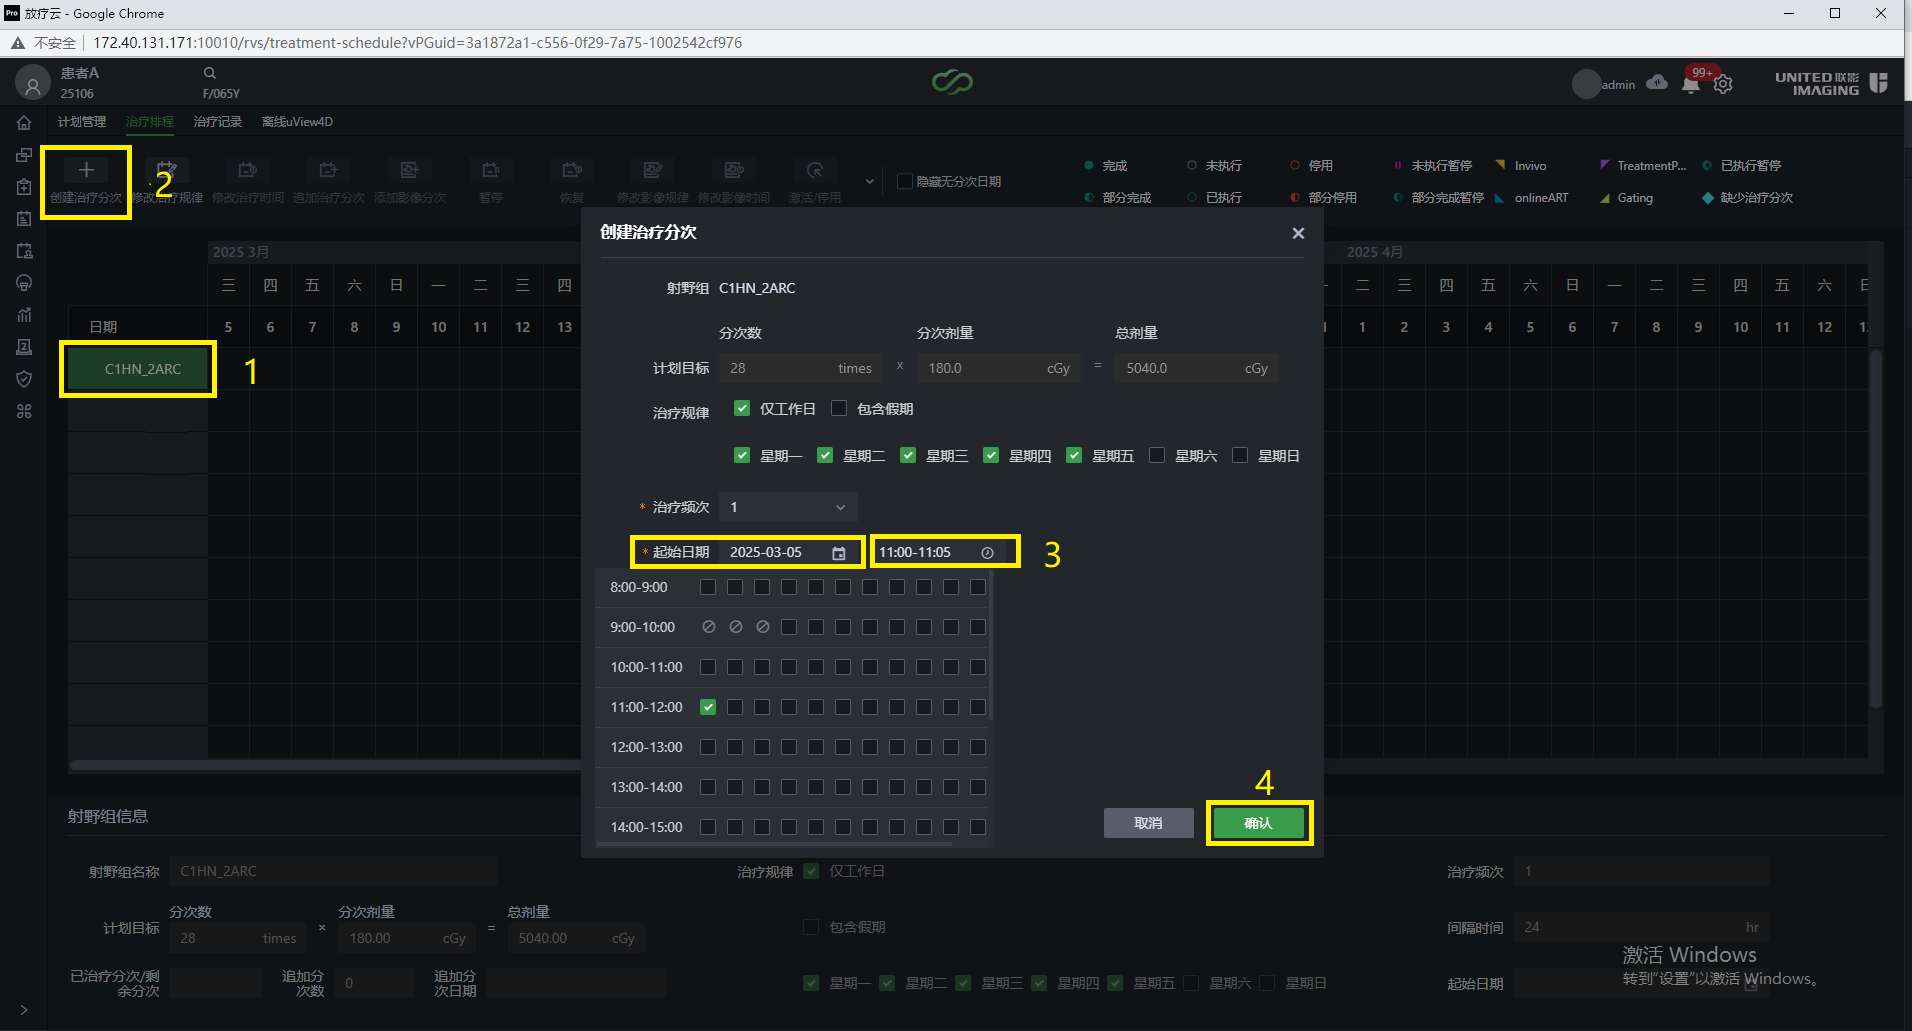
Task: Switch to the 计划管理 tab
Action: (82, 122)
